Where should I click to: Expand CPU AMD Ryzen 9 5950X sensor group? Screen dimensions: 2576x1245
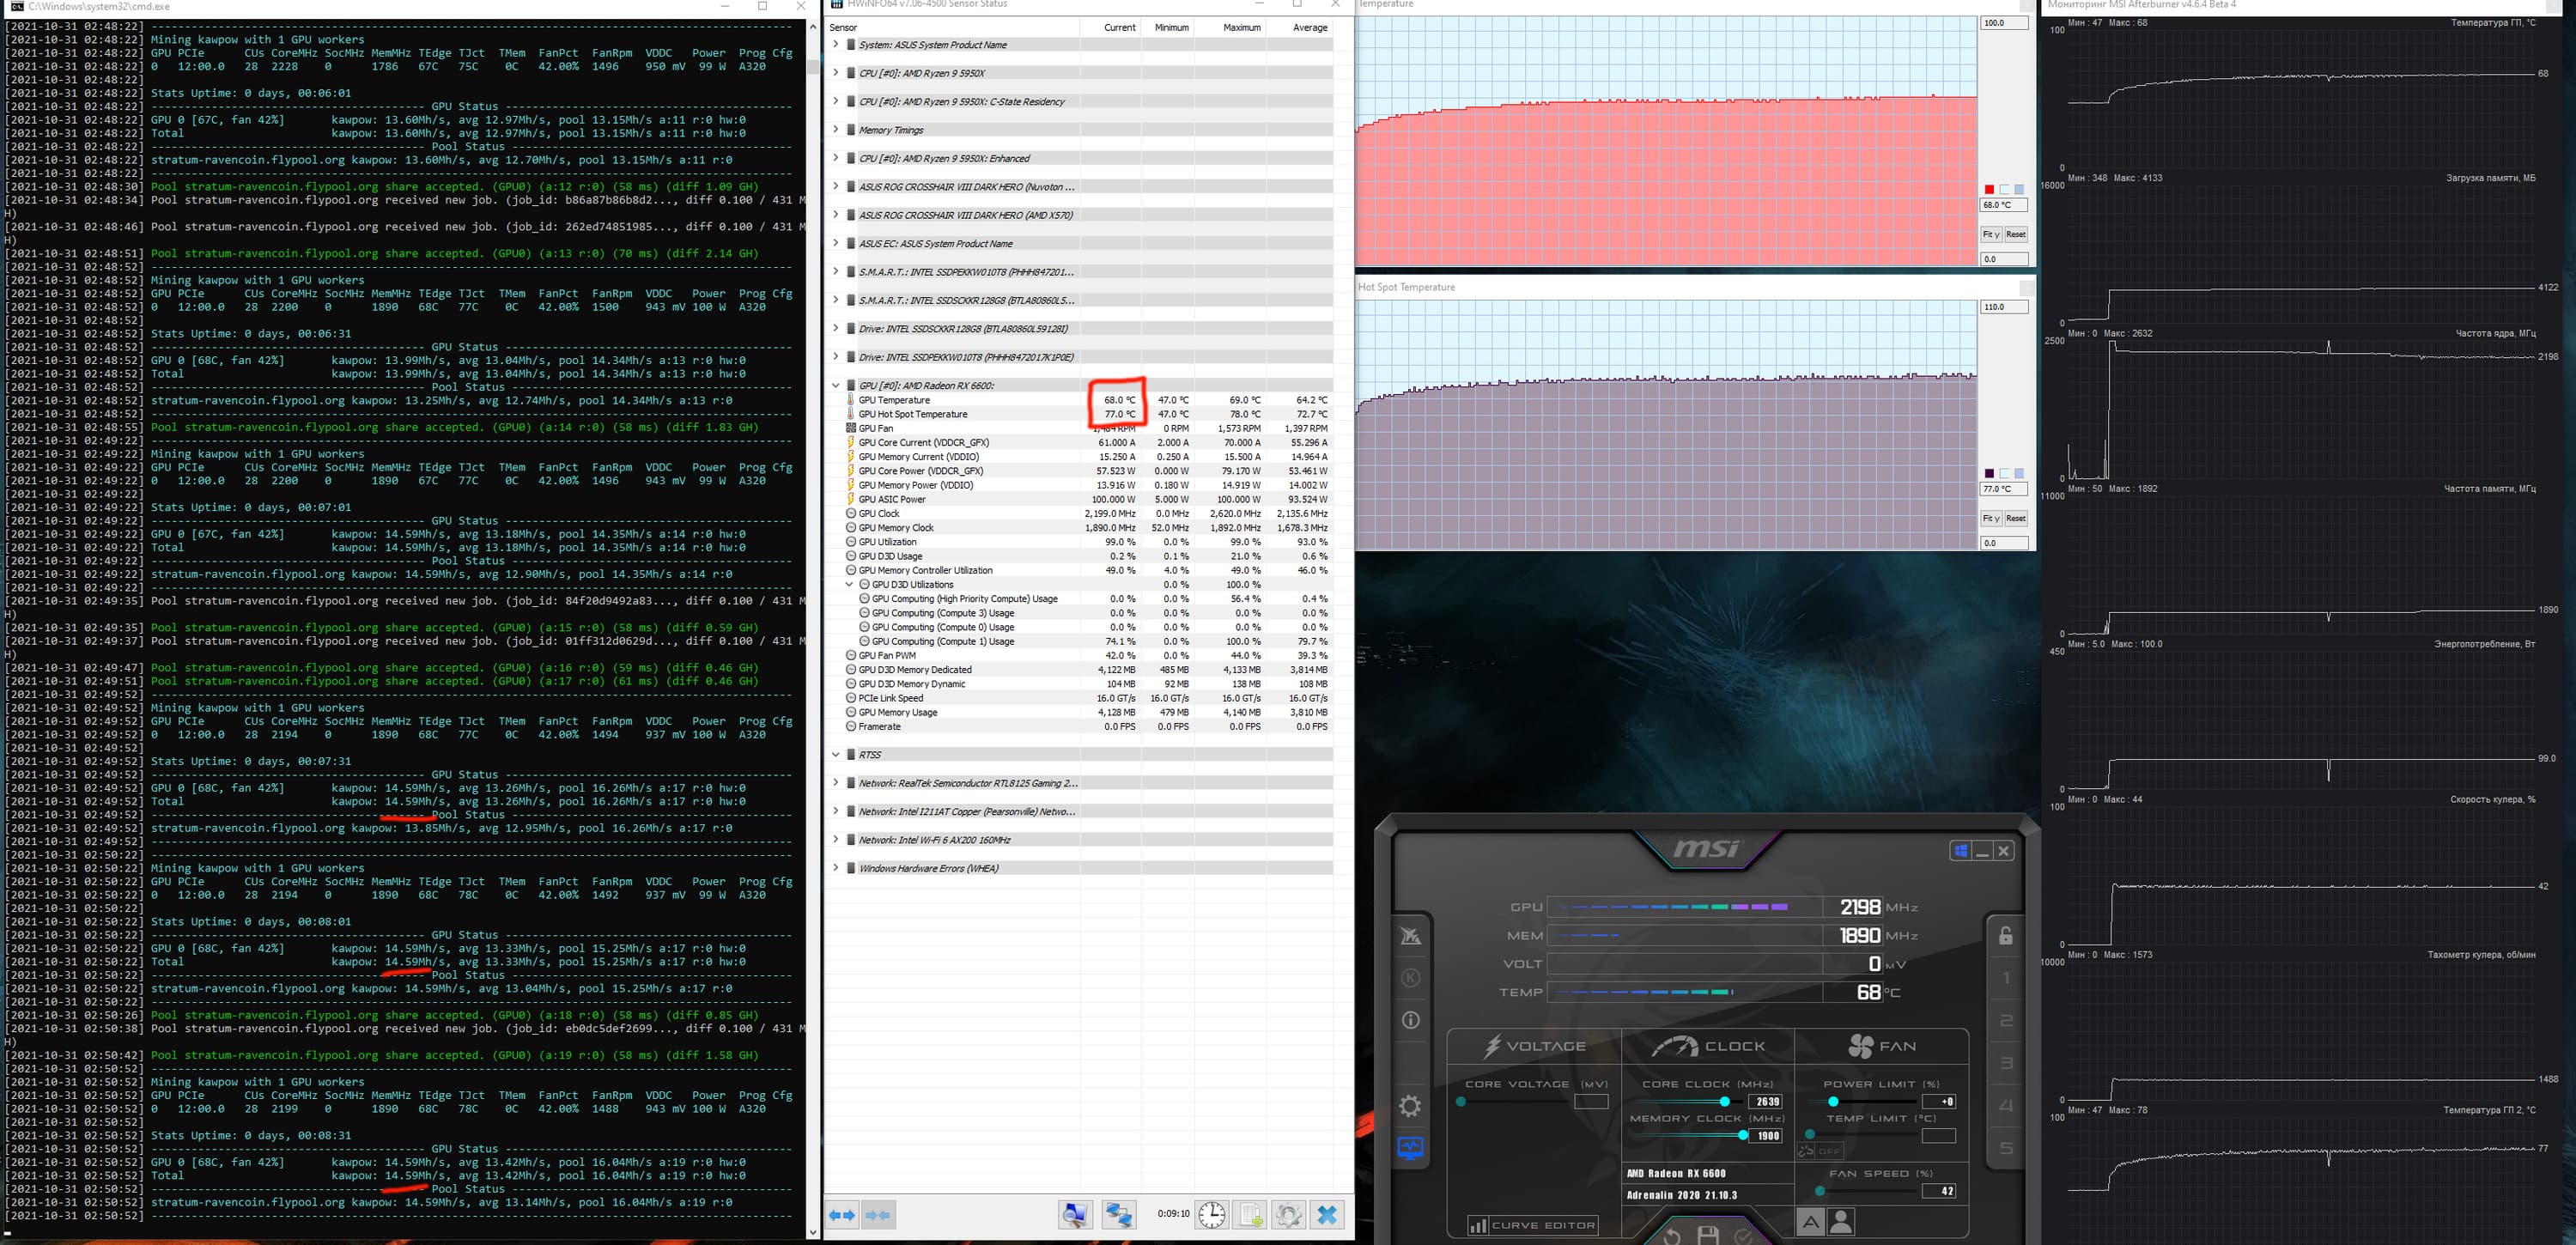pos(836,73)
